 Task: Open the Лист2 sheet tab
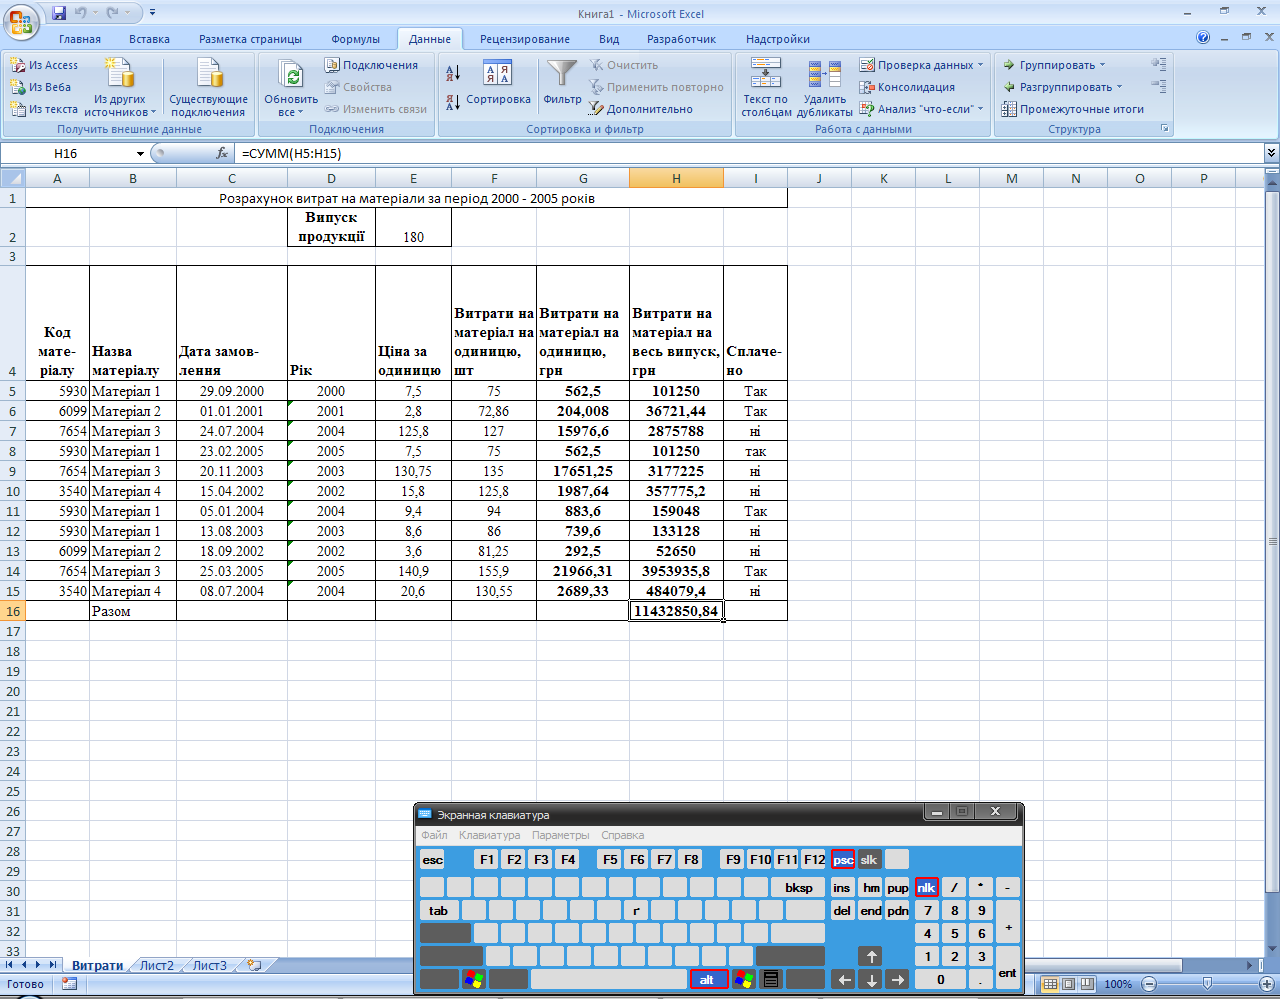[157, 966]
